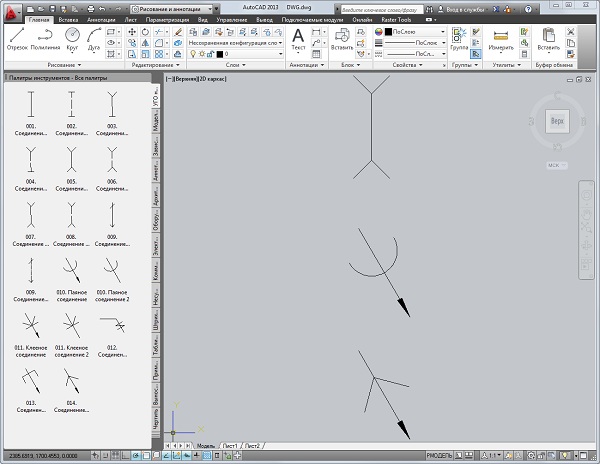Click the Текст (Text) annotation tool

point(298,38)
